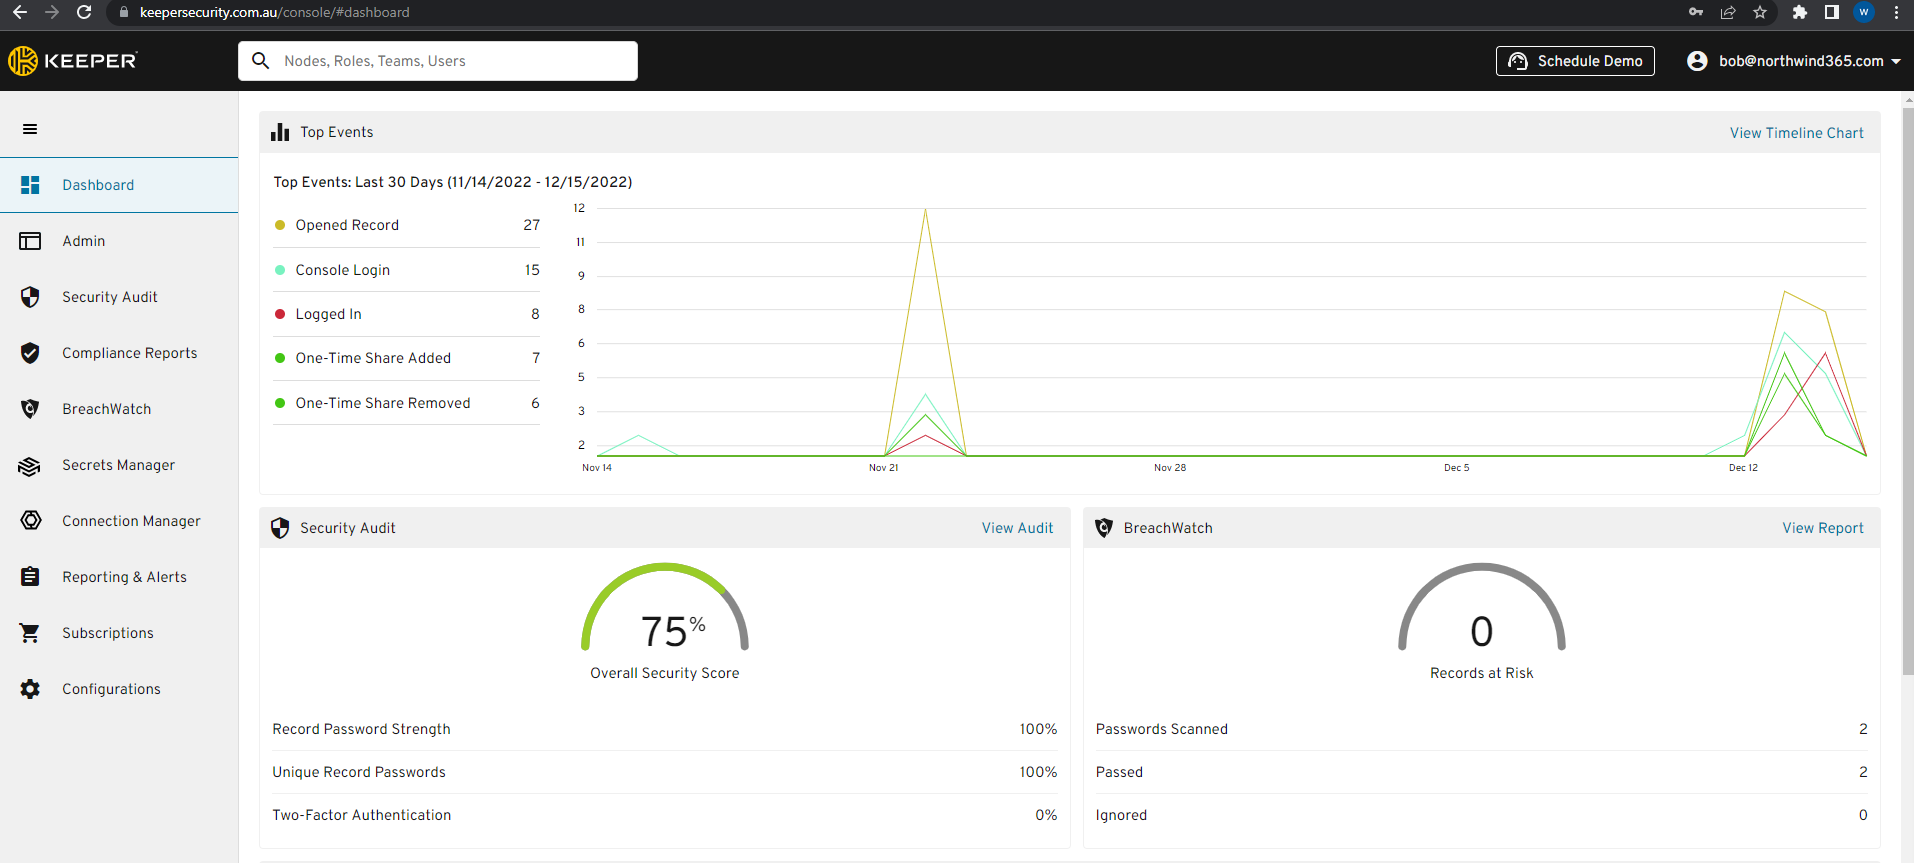This screenshot has width=1914, height=863.
Task: Click the Reporting & Alerts clipboard icon
Action: tap(30, 577)
